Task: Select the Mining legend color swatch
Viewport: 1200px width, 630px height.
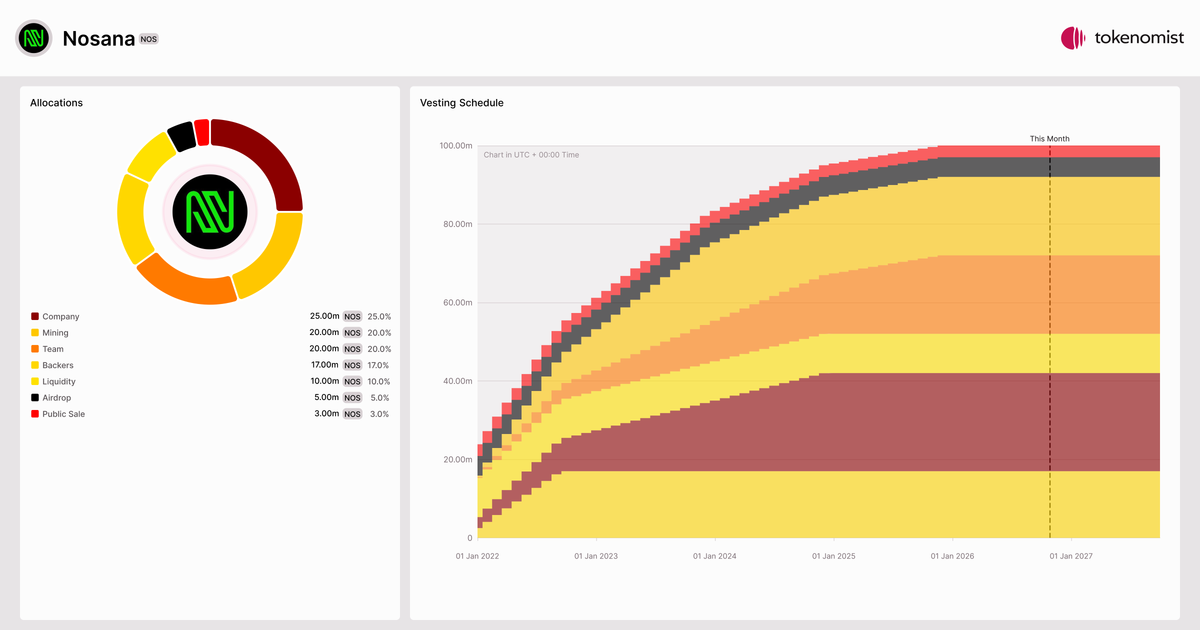Action: (x=35, y=333)
